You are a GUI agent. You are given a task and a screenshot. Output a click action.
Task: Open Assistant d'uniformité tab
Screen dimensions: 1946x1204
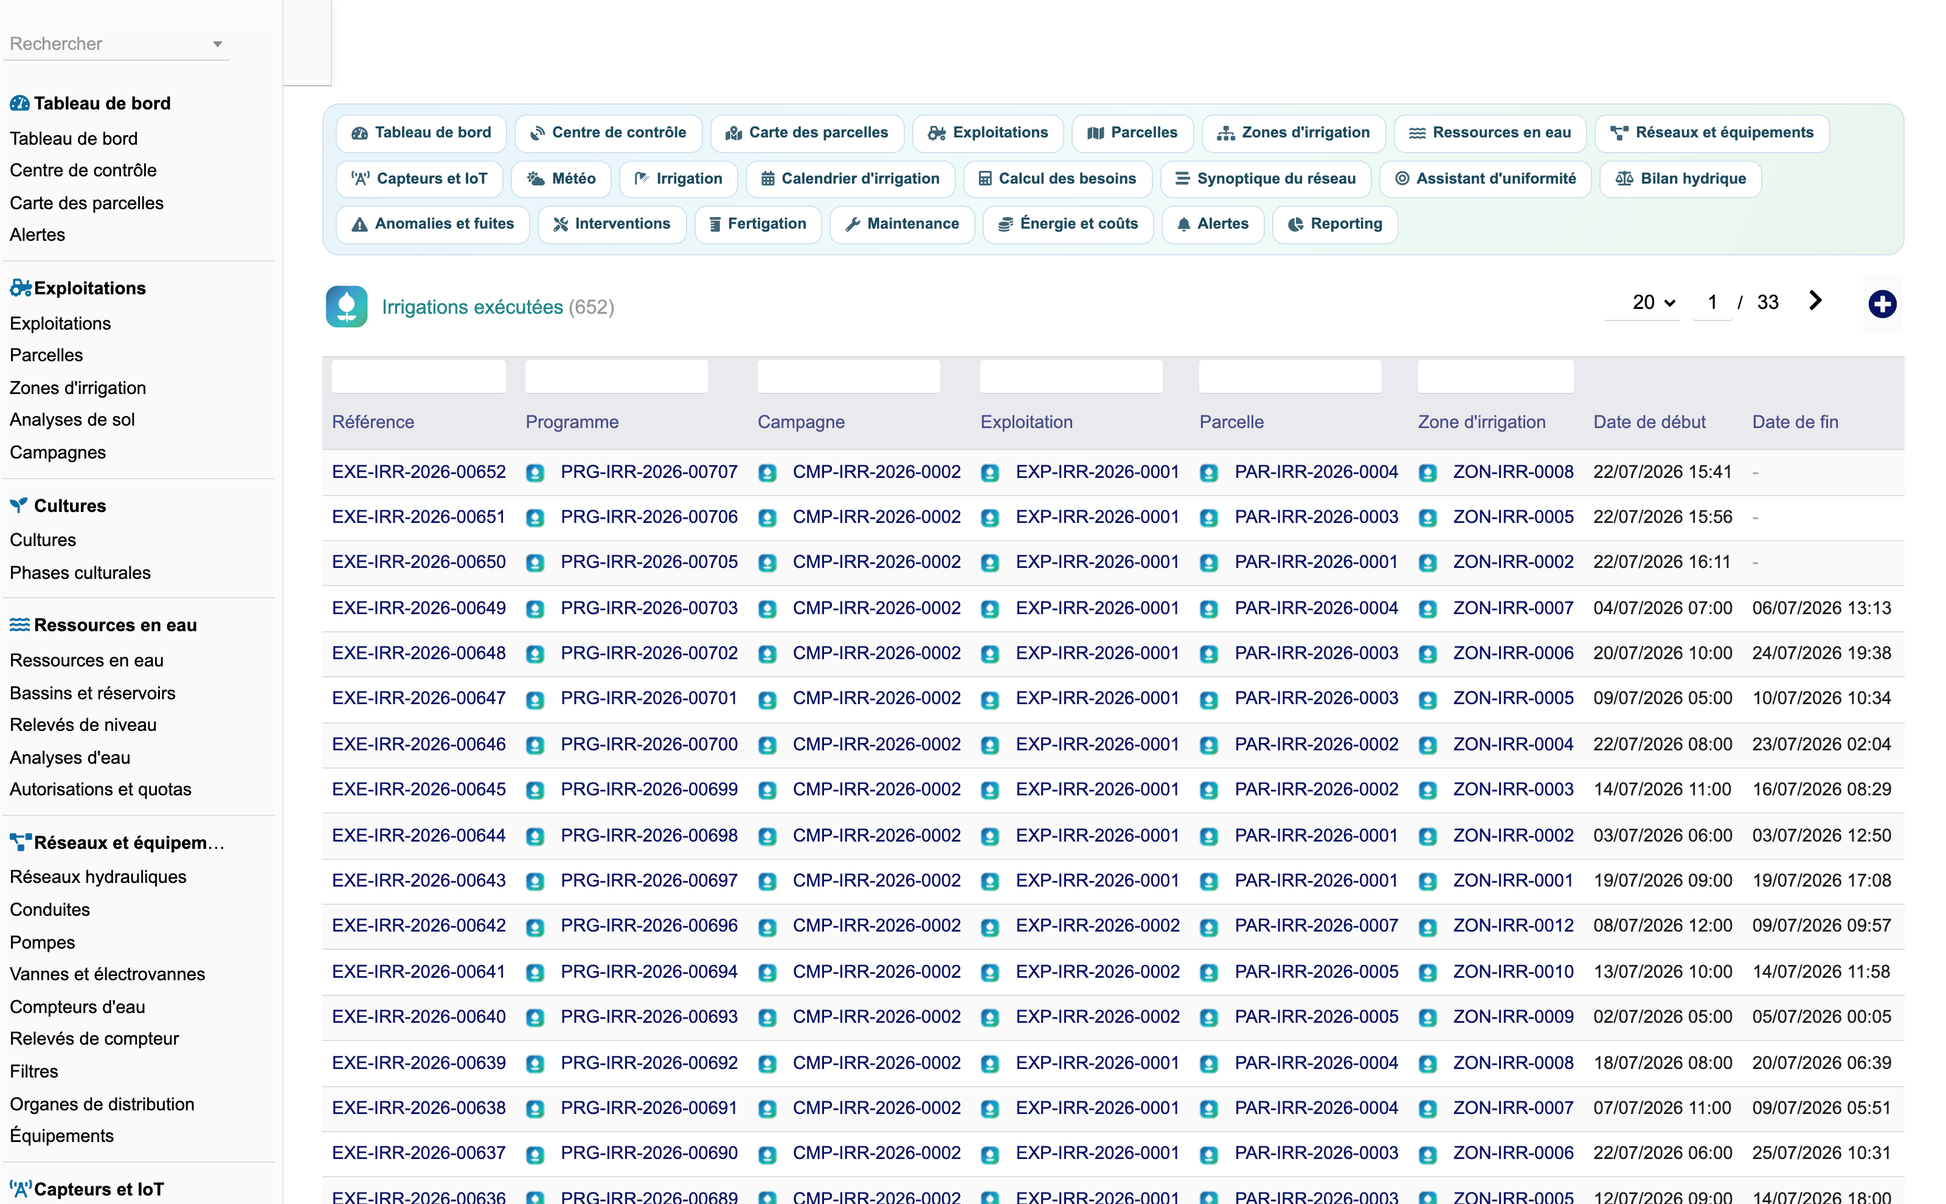click(1485, 179)
